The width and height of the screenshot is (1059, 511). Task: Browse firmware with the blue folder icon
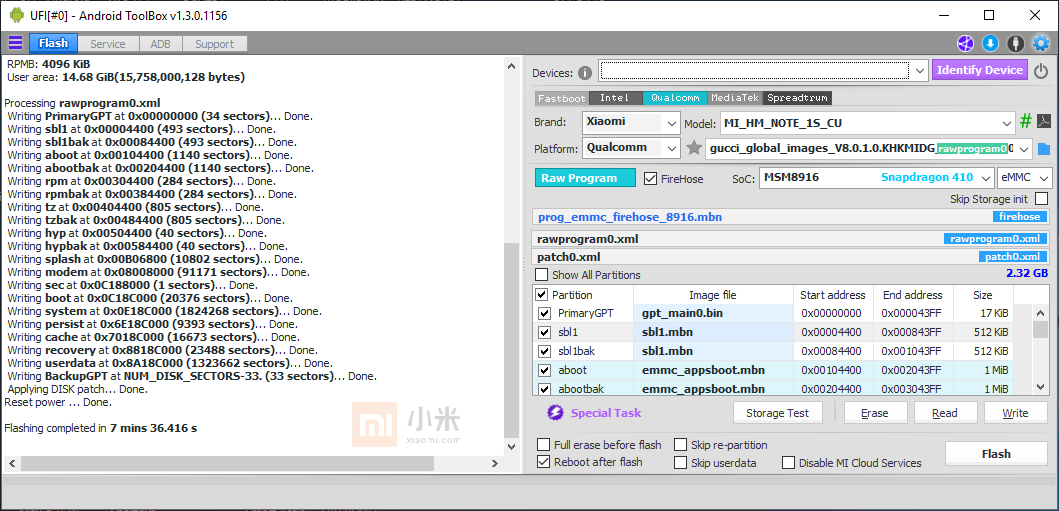point(1044,149)
